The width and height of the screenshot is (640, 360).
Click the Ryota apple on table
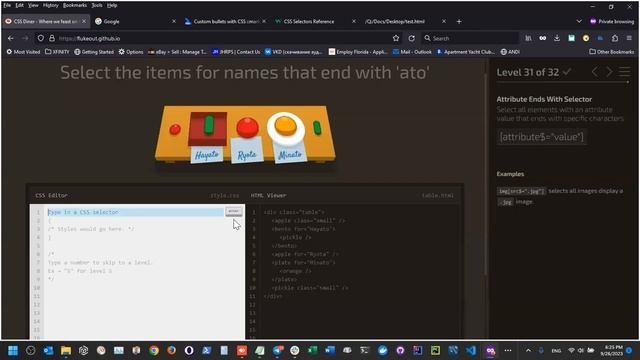pyautogui.click(x=247, y=127)
